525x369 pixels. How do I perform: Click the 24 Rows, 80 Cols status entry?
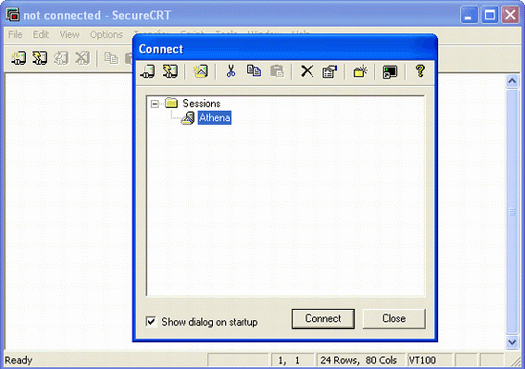(360, 360)
